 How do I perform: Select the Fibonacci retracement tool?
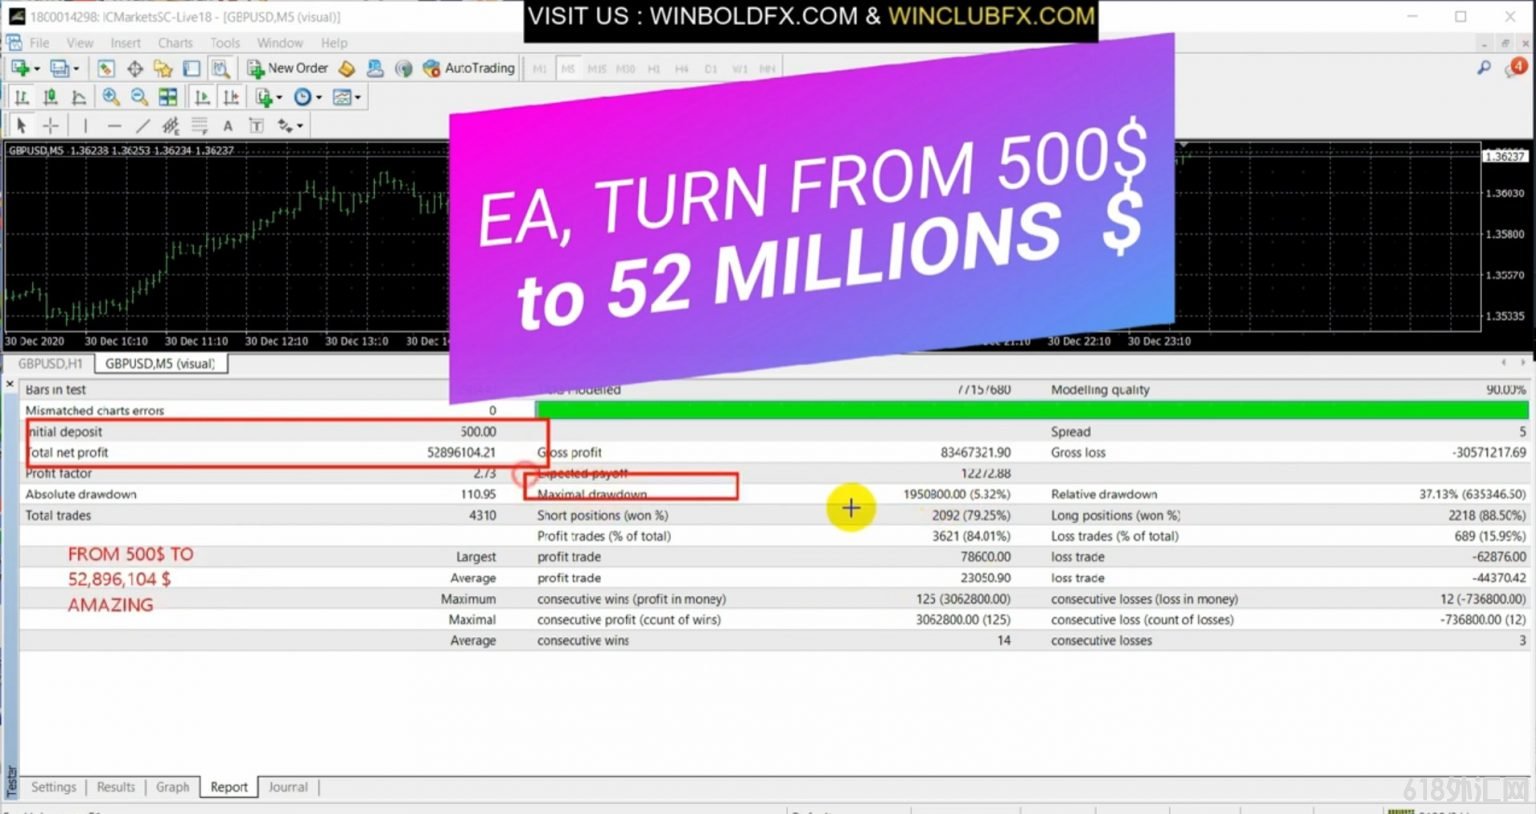200,125
